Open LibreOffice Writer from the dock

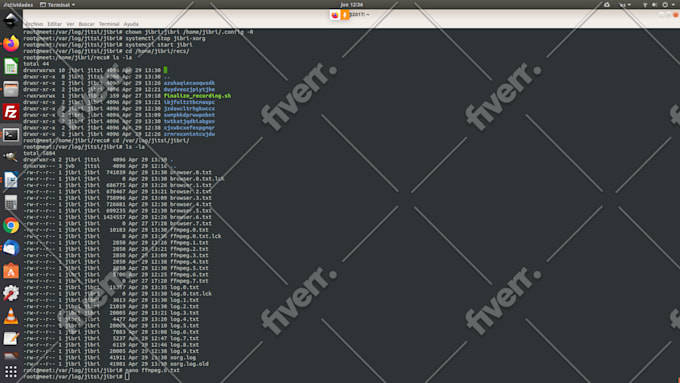11,180
